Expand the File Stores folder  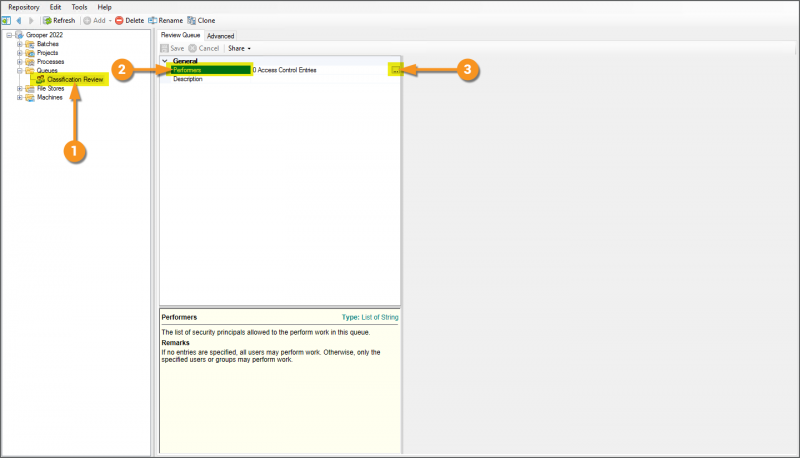[x=19, y=89]
